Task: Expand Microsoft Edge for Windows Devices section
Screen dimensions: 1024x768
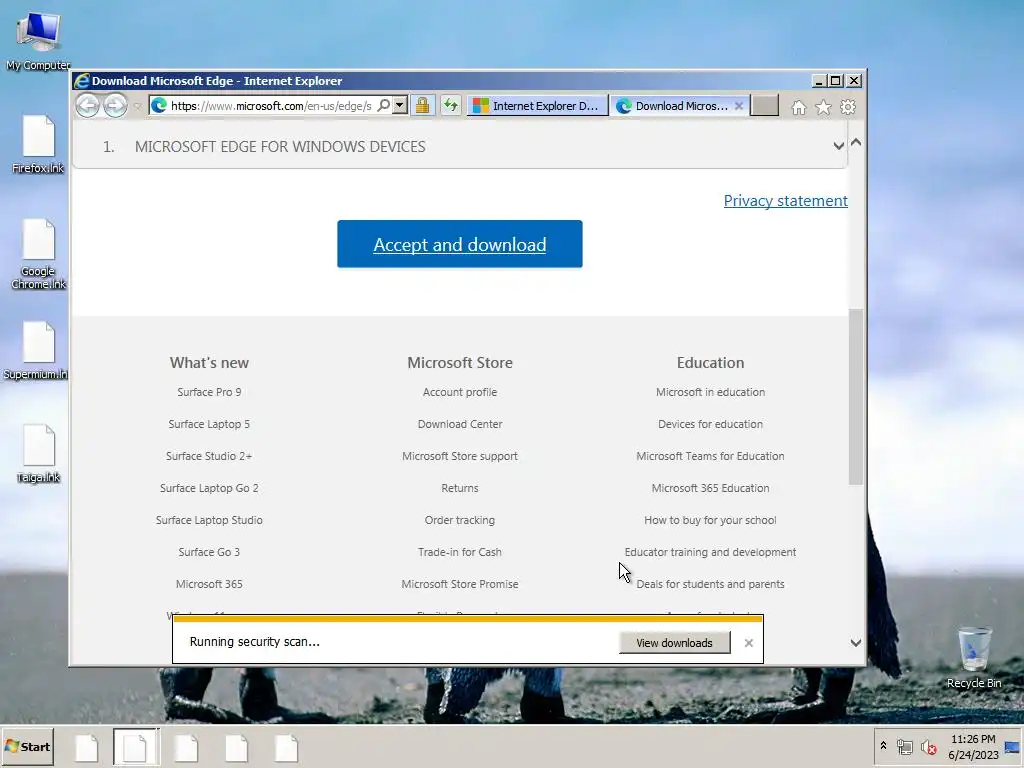Action: (x=460, y=146)
